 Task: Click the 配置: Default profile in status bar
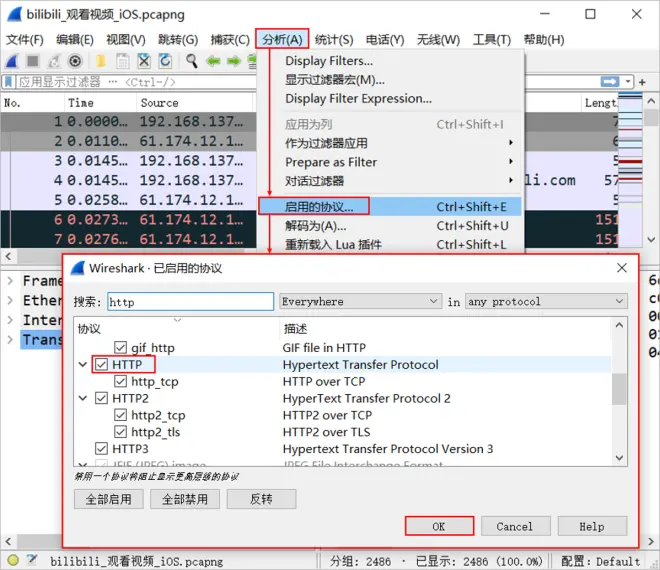tap(601, 561)
